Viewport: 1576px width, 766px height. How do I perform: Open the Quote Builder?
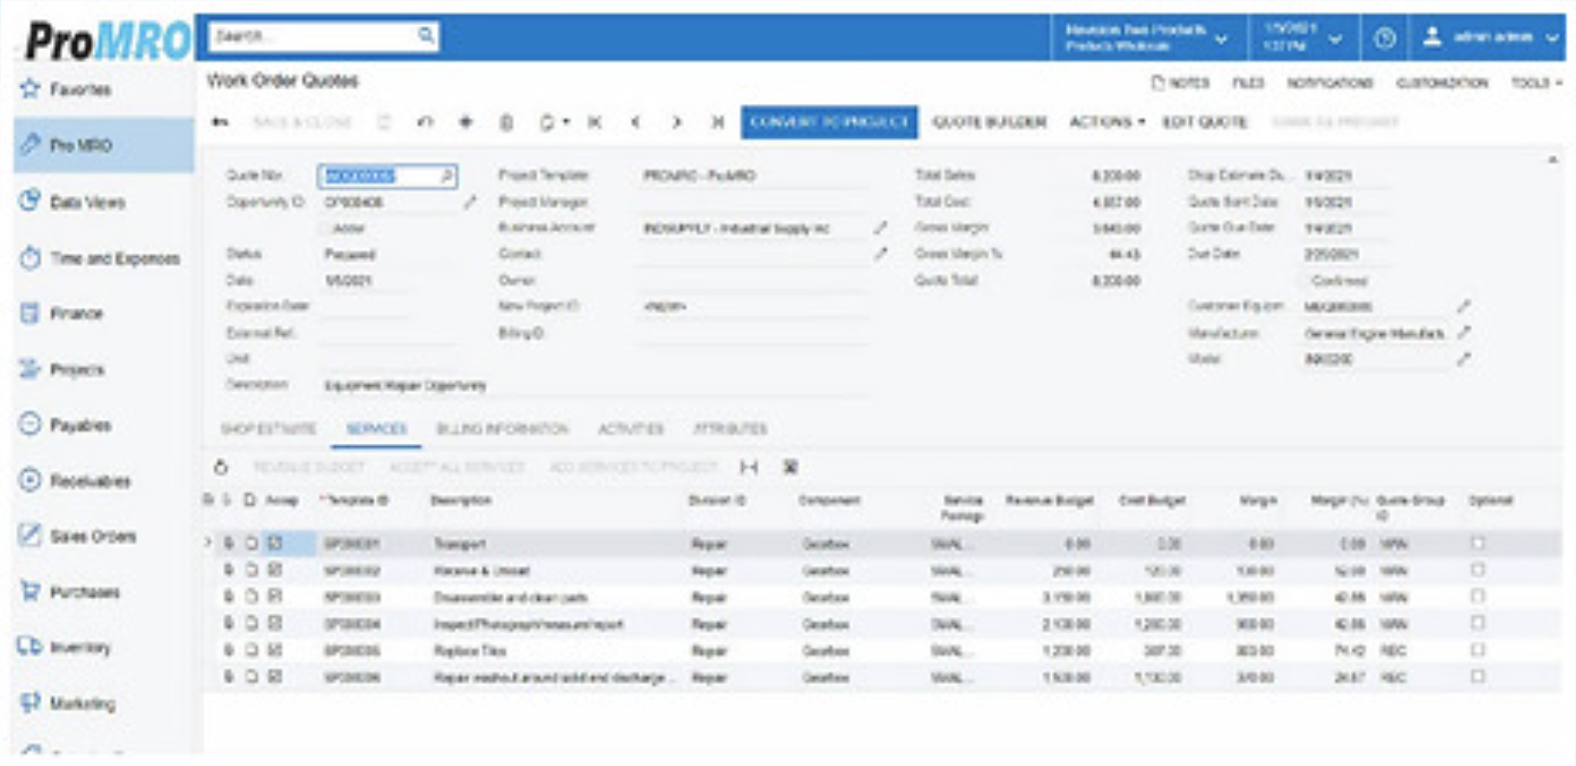tap(989, 122)
